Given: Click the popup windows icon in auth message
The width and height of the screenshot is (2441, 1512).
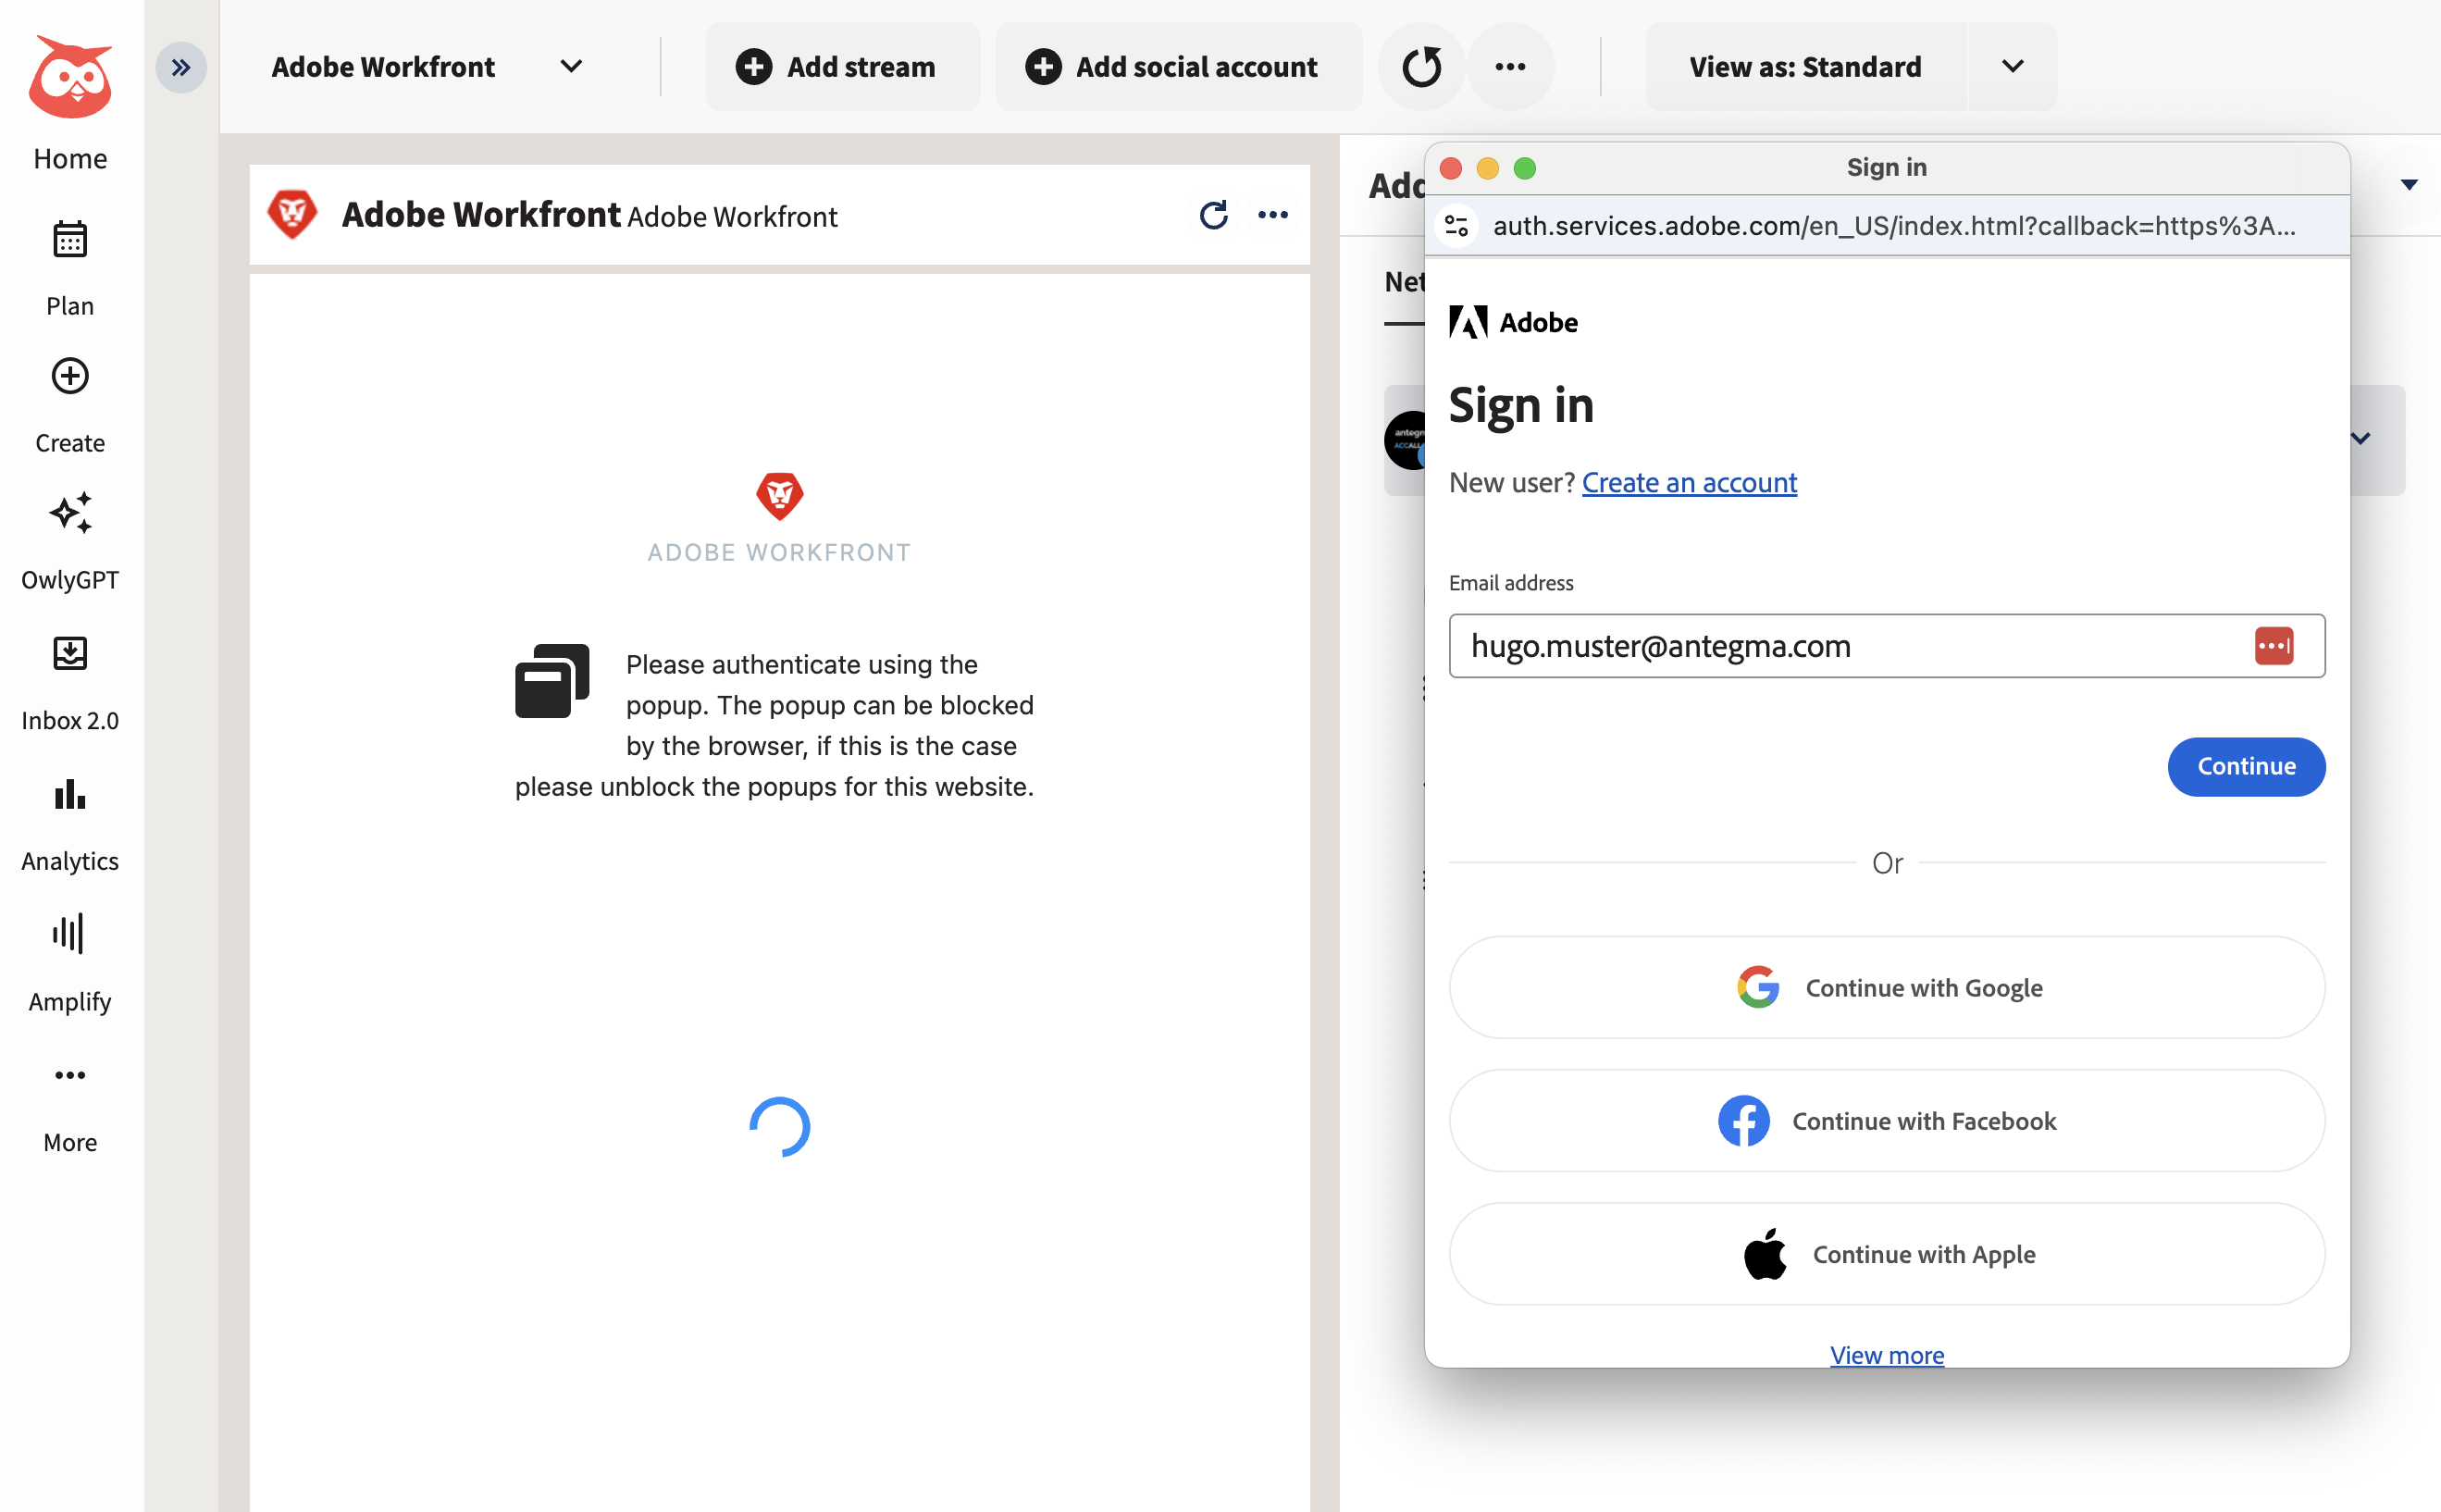Looking at the screenshot, I should [x=552, y=680].
